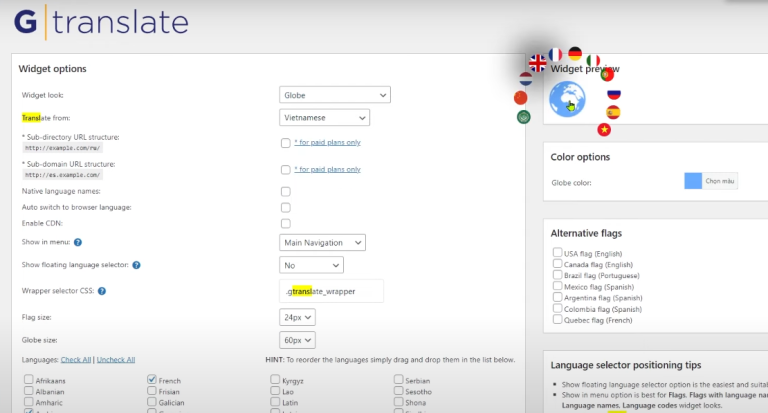Click the Check All languages link
Screen dimensions: 768x413
[x=76, y=360]
